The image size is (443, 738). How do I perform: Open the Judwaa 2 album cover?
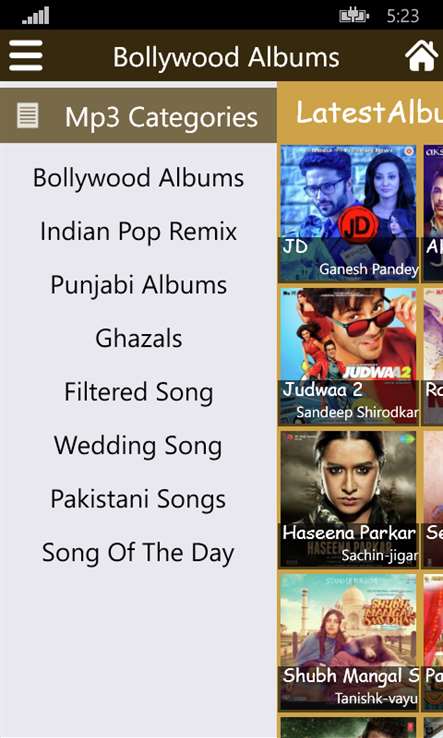tap(349, 357)
